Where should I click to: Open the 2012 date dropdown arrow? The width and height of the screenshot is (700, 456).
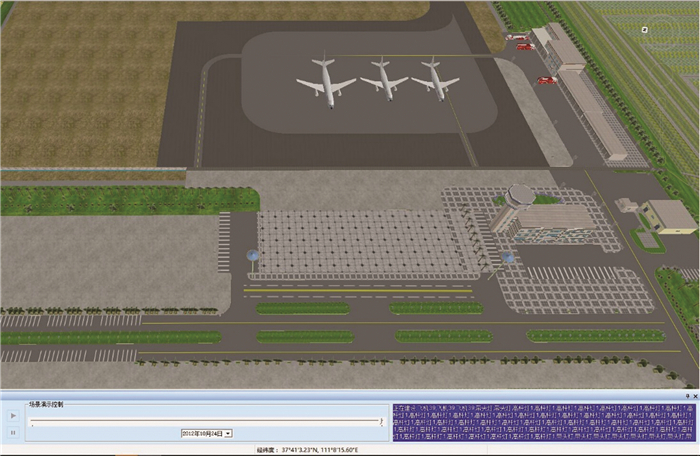(x=228, y=433)
